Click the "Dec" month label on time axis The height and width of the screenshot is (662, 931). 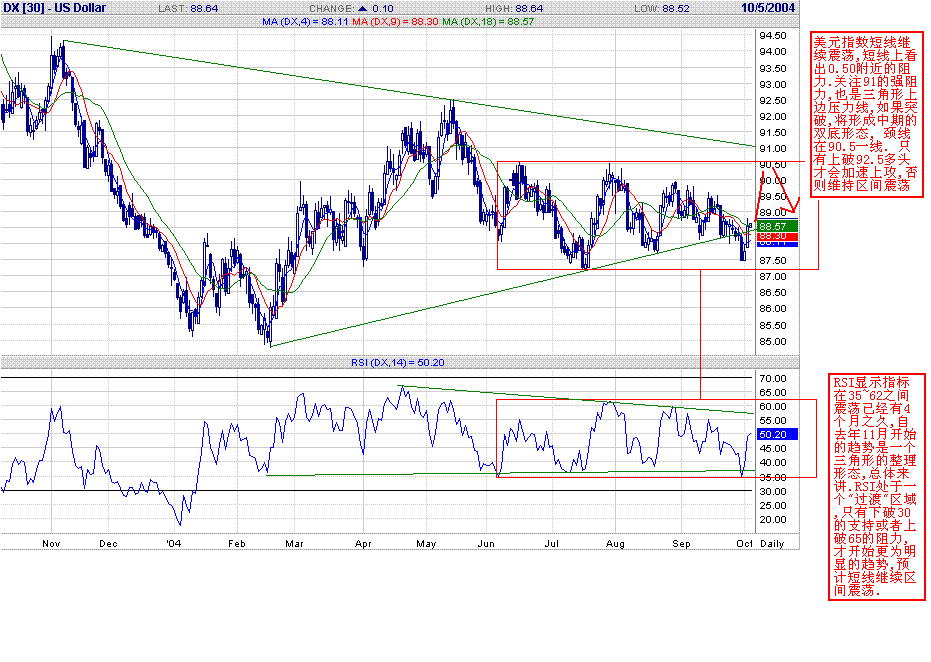(108, 543)
